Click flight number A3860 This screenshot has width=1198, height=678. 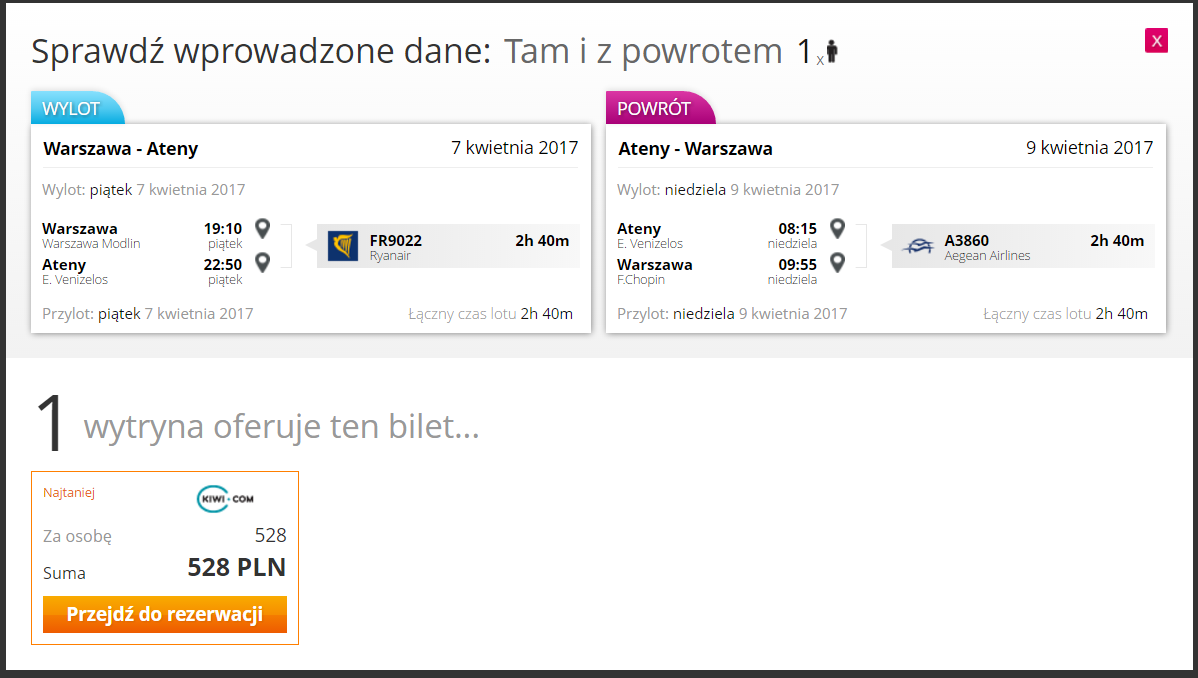[x=966, y=240]
